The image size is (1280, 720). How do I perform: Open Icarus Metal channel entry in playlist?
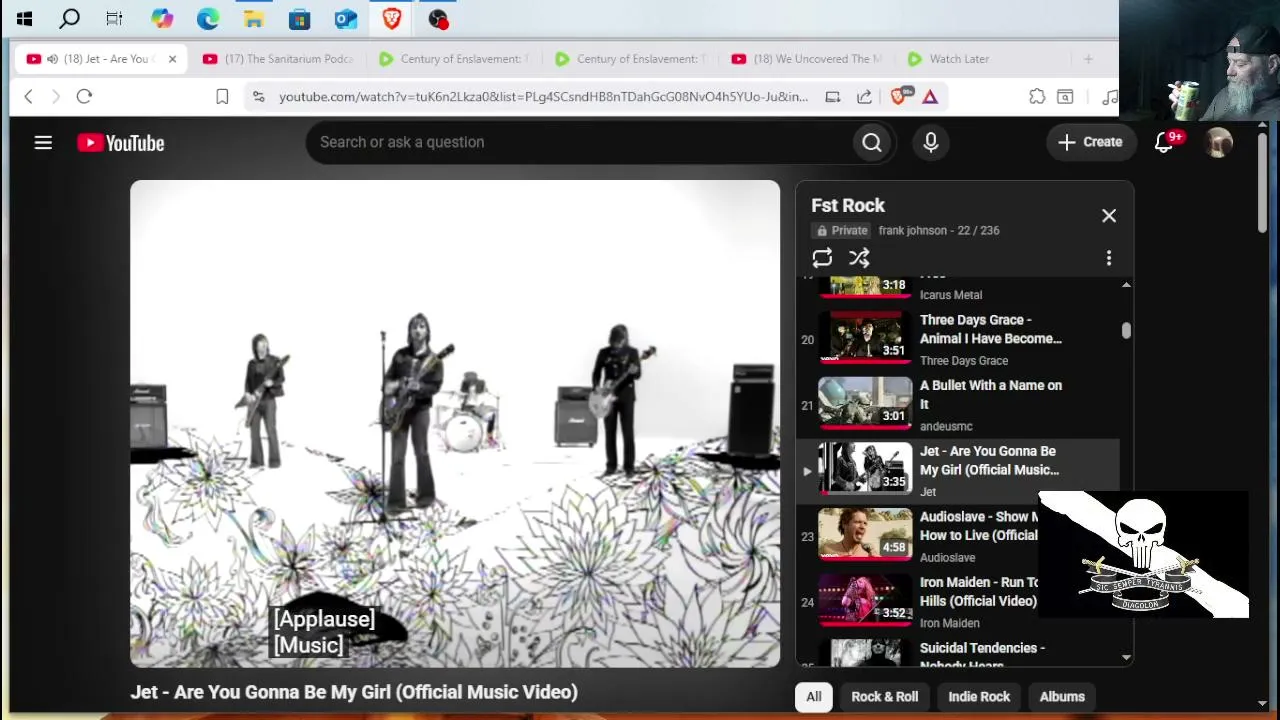[950, 295]
